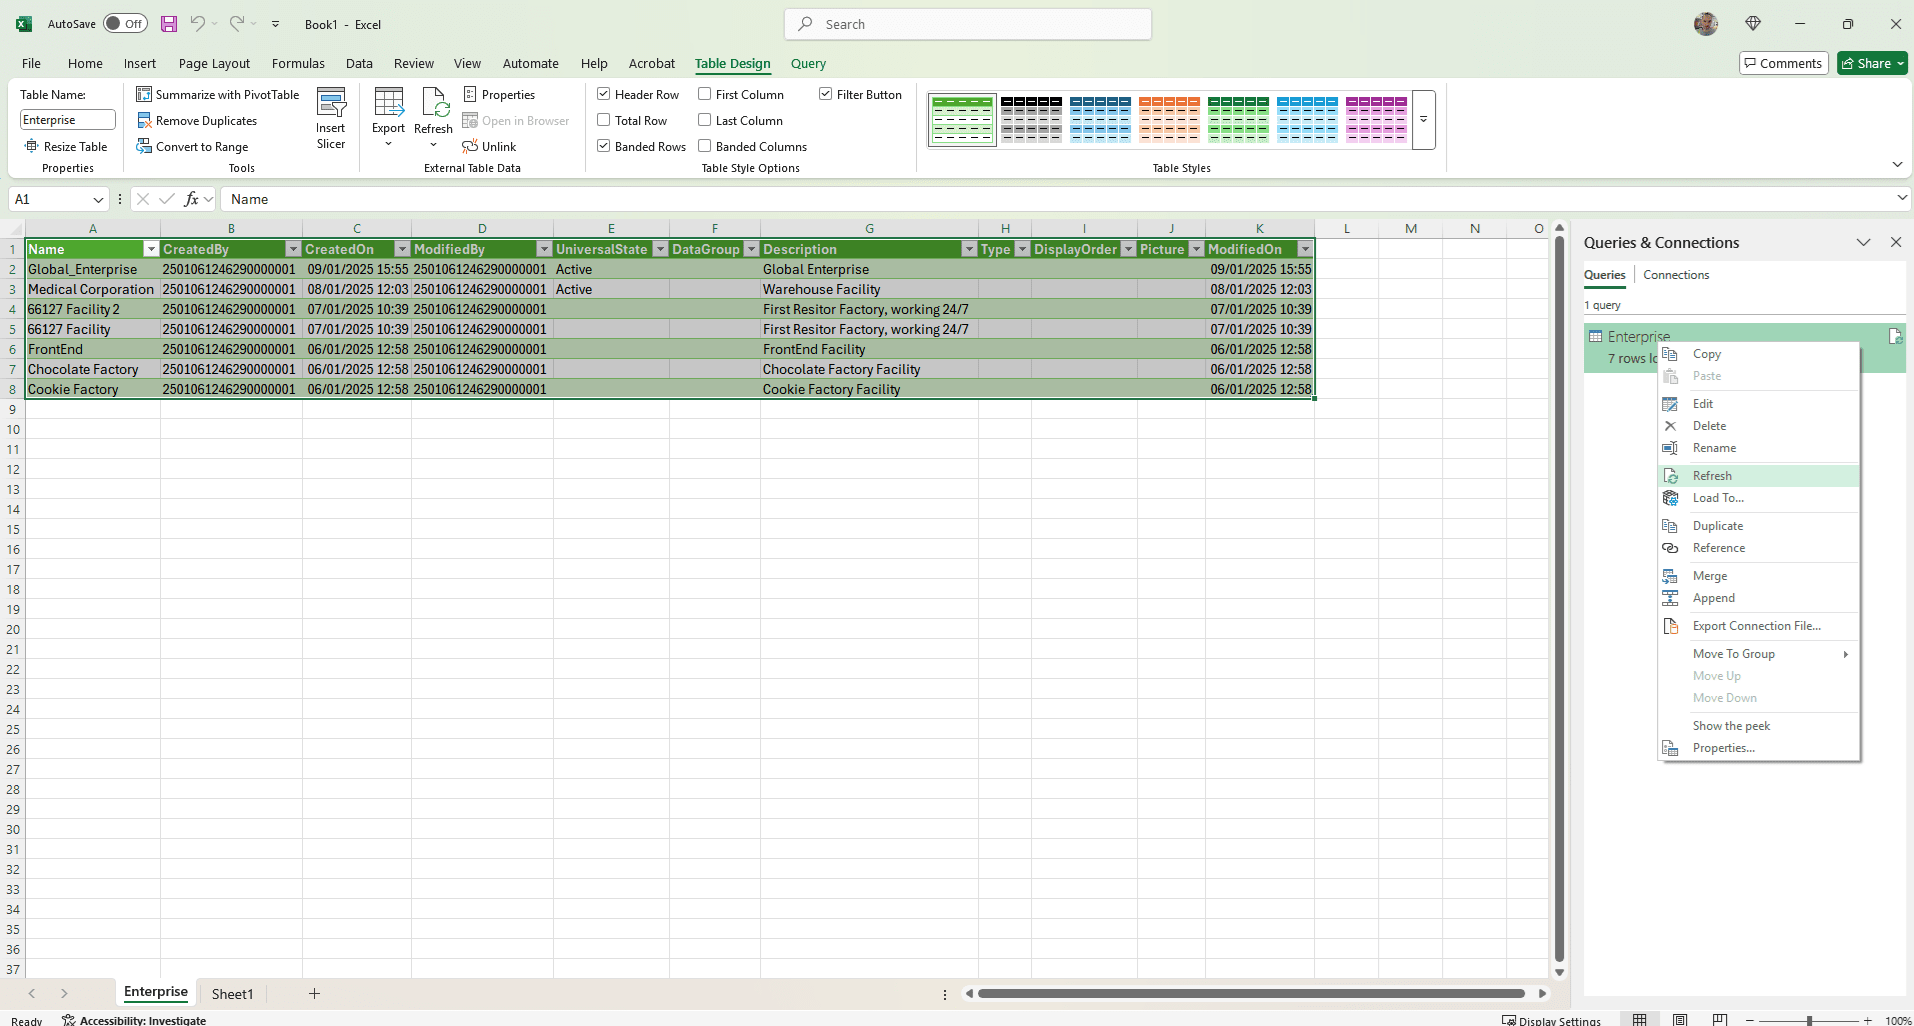Click the Share button
The width and height of the screenshot is (1914, 1026).
click(1871, 64)
